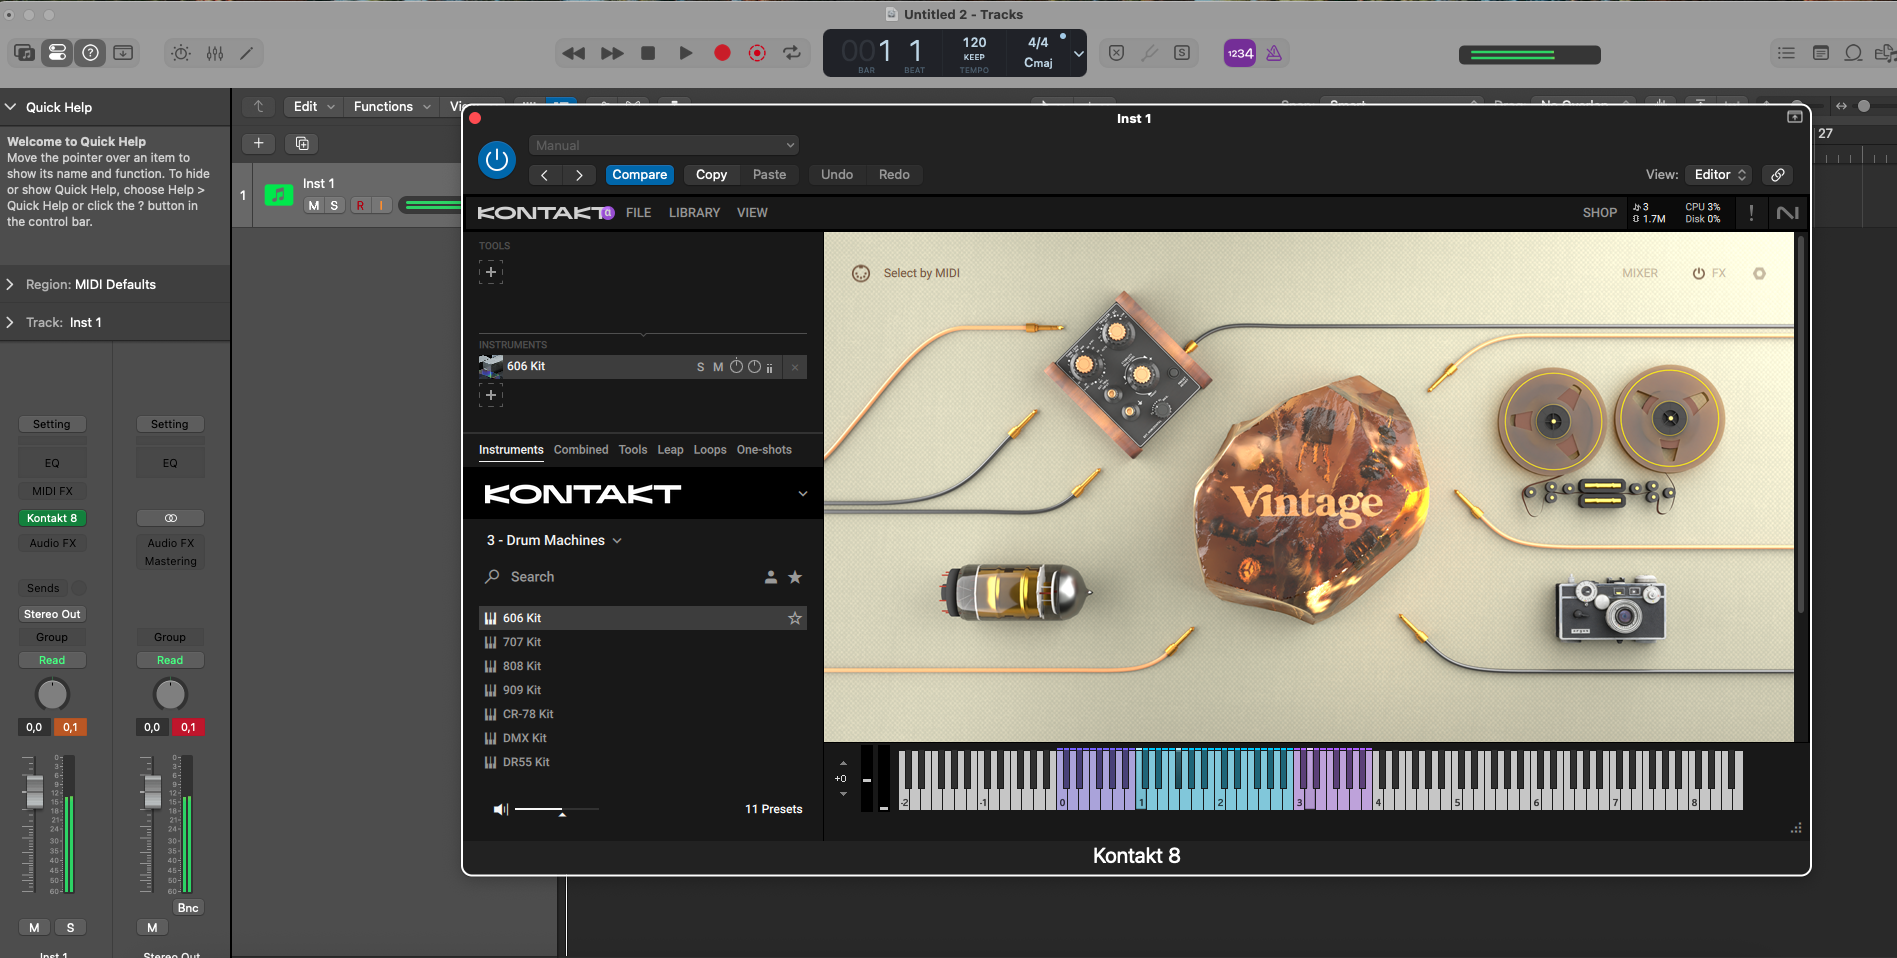Open the Kontakt SHOP link
Screen dimensions: 1897x958
(1599, 213)
